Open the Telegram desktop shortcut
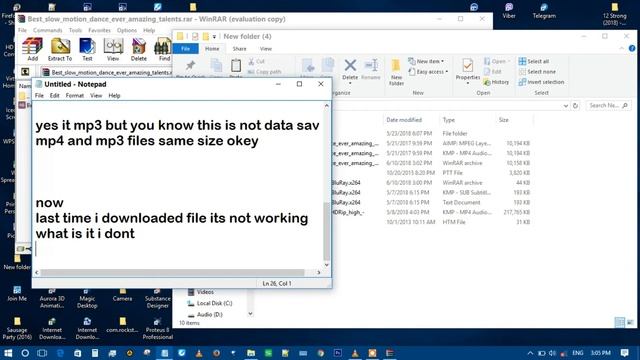This screenshot has height=360, width=640. (x=544, y=11)
